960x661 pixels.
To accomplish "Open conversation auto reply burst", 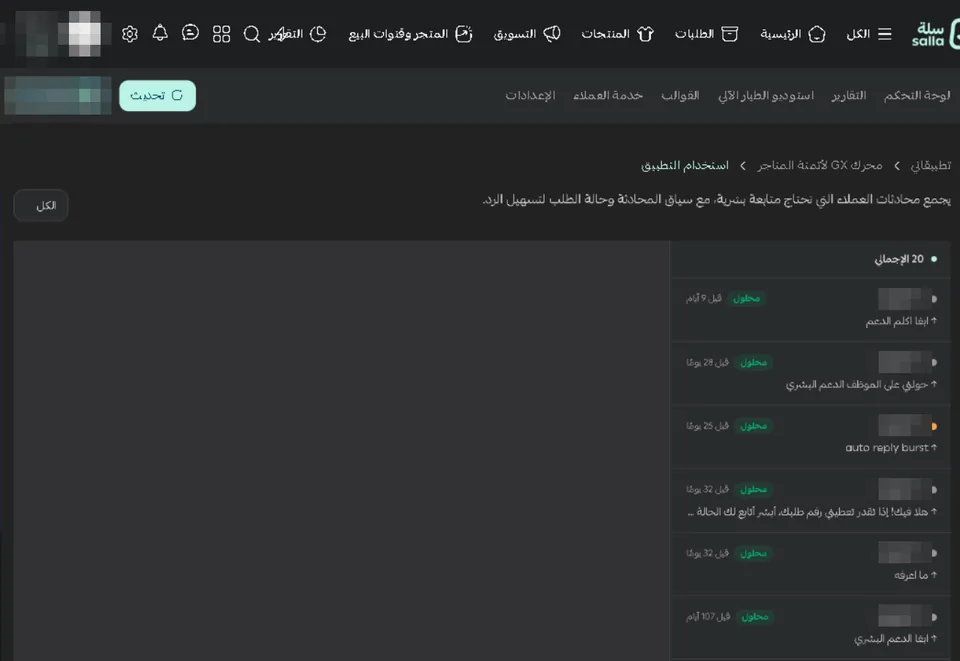I will click(811, 437).
